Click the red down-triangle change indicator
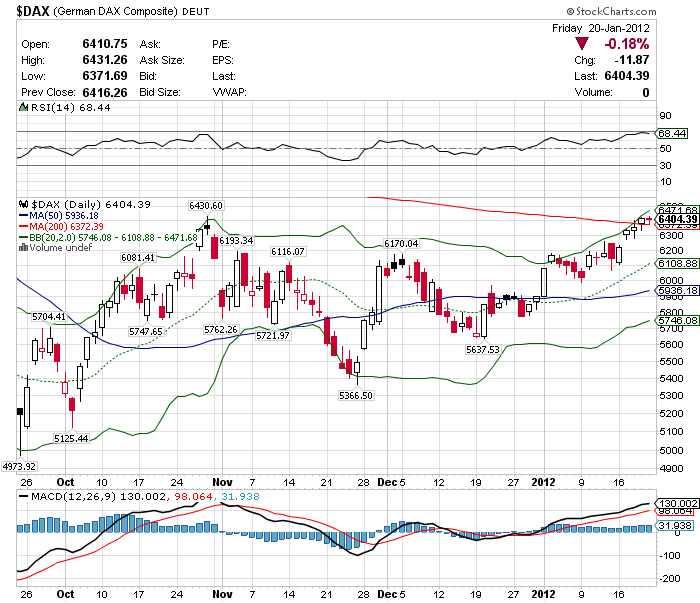The width and height of the screenshot is (700, 603). [582, 44]
